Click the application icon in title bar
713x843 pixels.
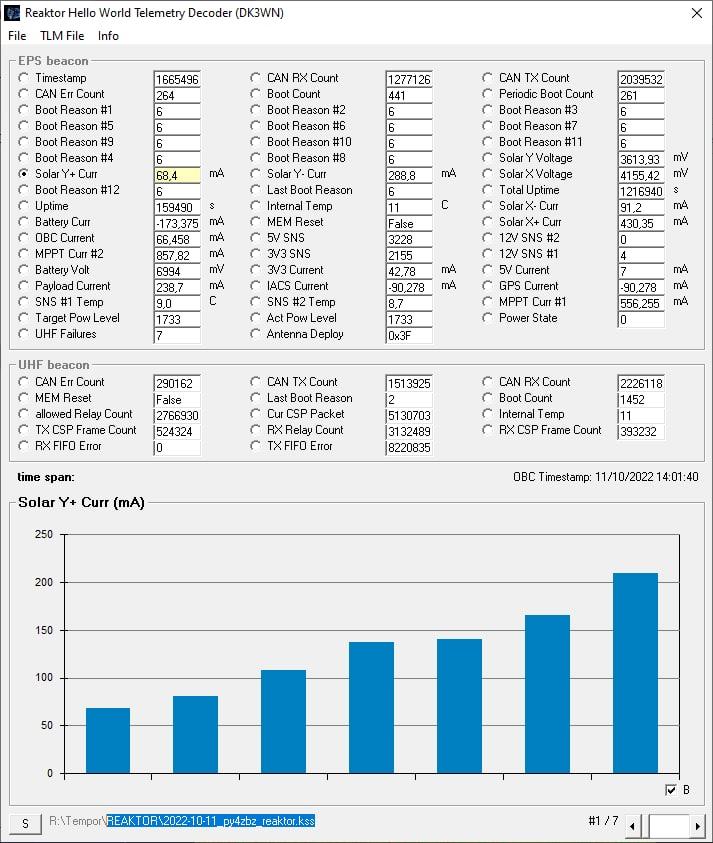(12, 13)
